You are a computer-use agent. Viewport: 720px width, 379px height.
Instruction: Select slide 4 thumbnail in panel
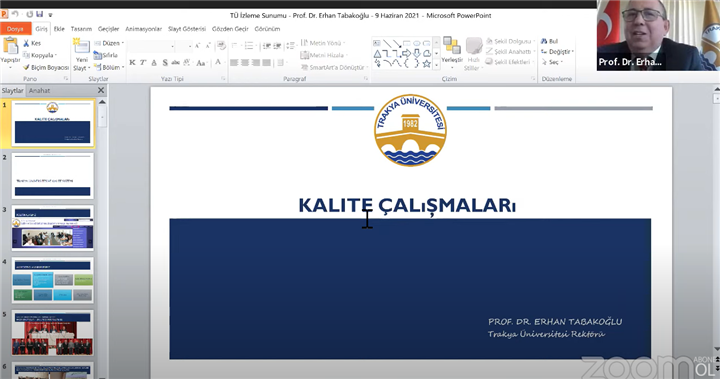[52, 280]
